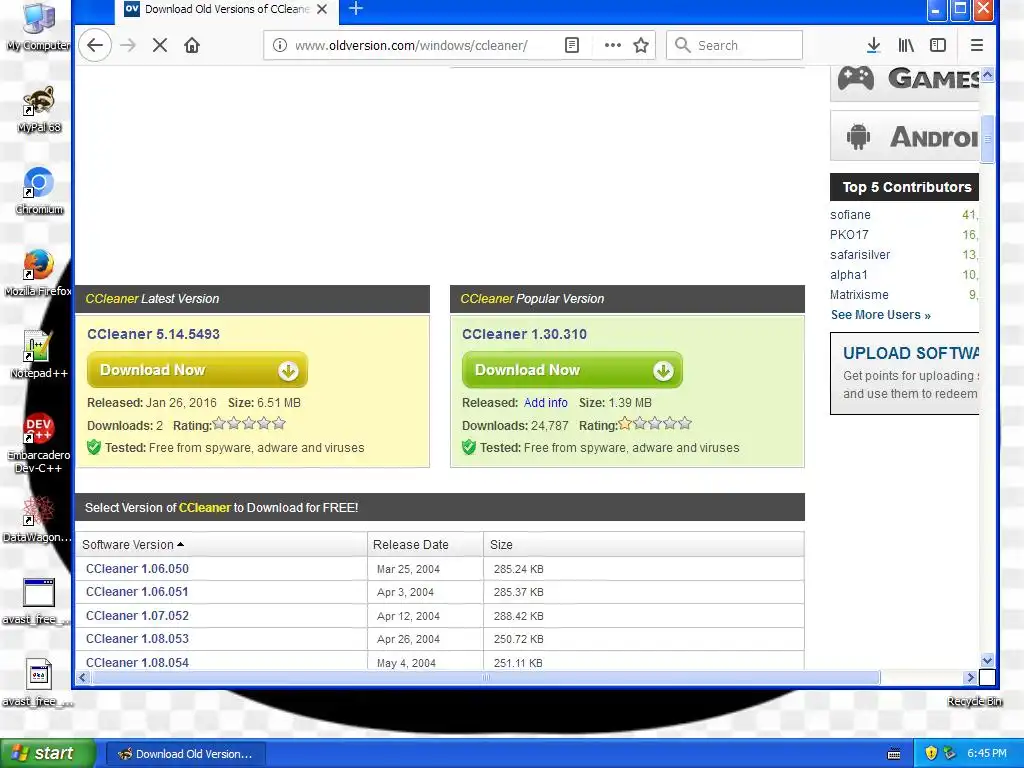Image resolution: width=1024 pixels, height=768 pixels.
Task: Click the security shield tray icon
Action: pyautogui.click(x=931, y=753)
